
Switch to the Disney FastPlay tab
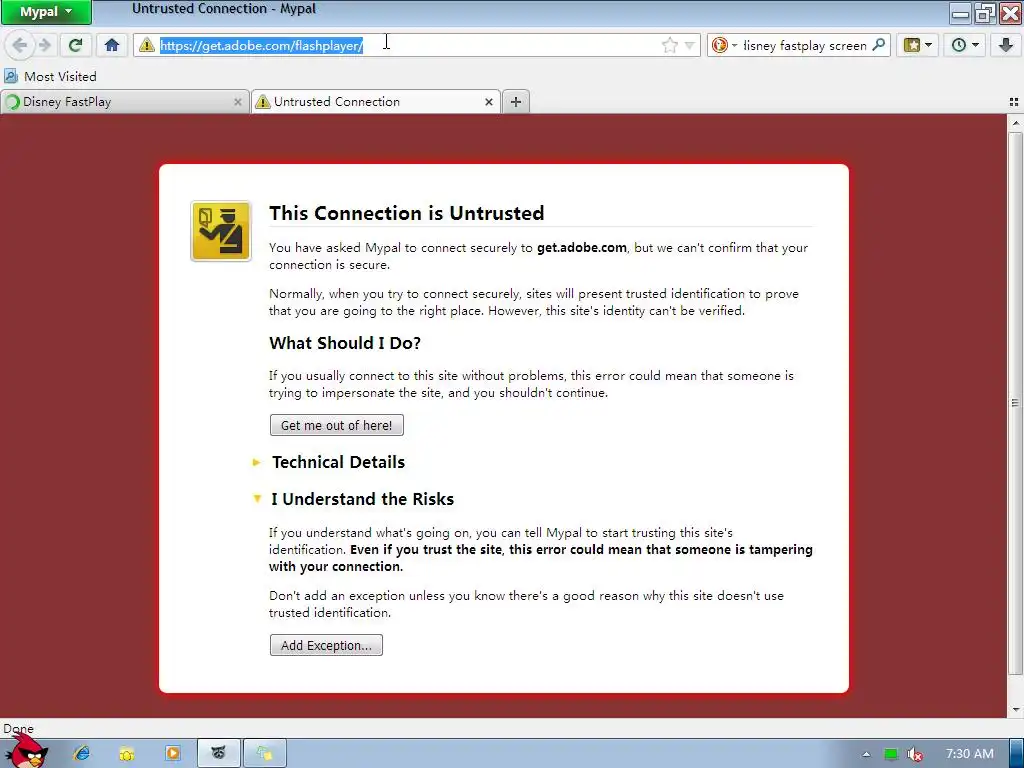coord(124,102)
